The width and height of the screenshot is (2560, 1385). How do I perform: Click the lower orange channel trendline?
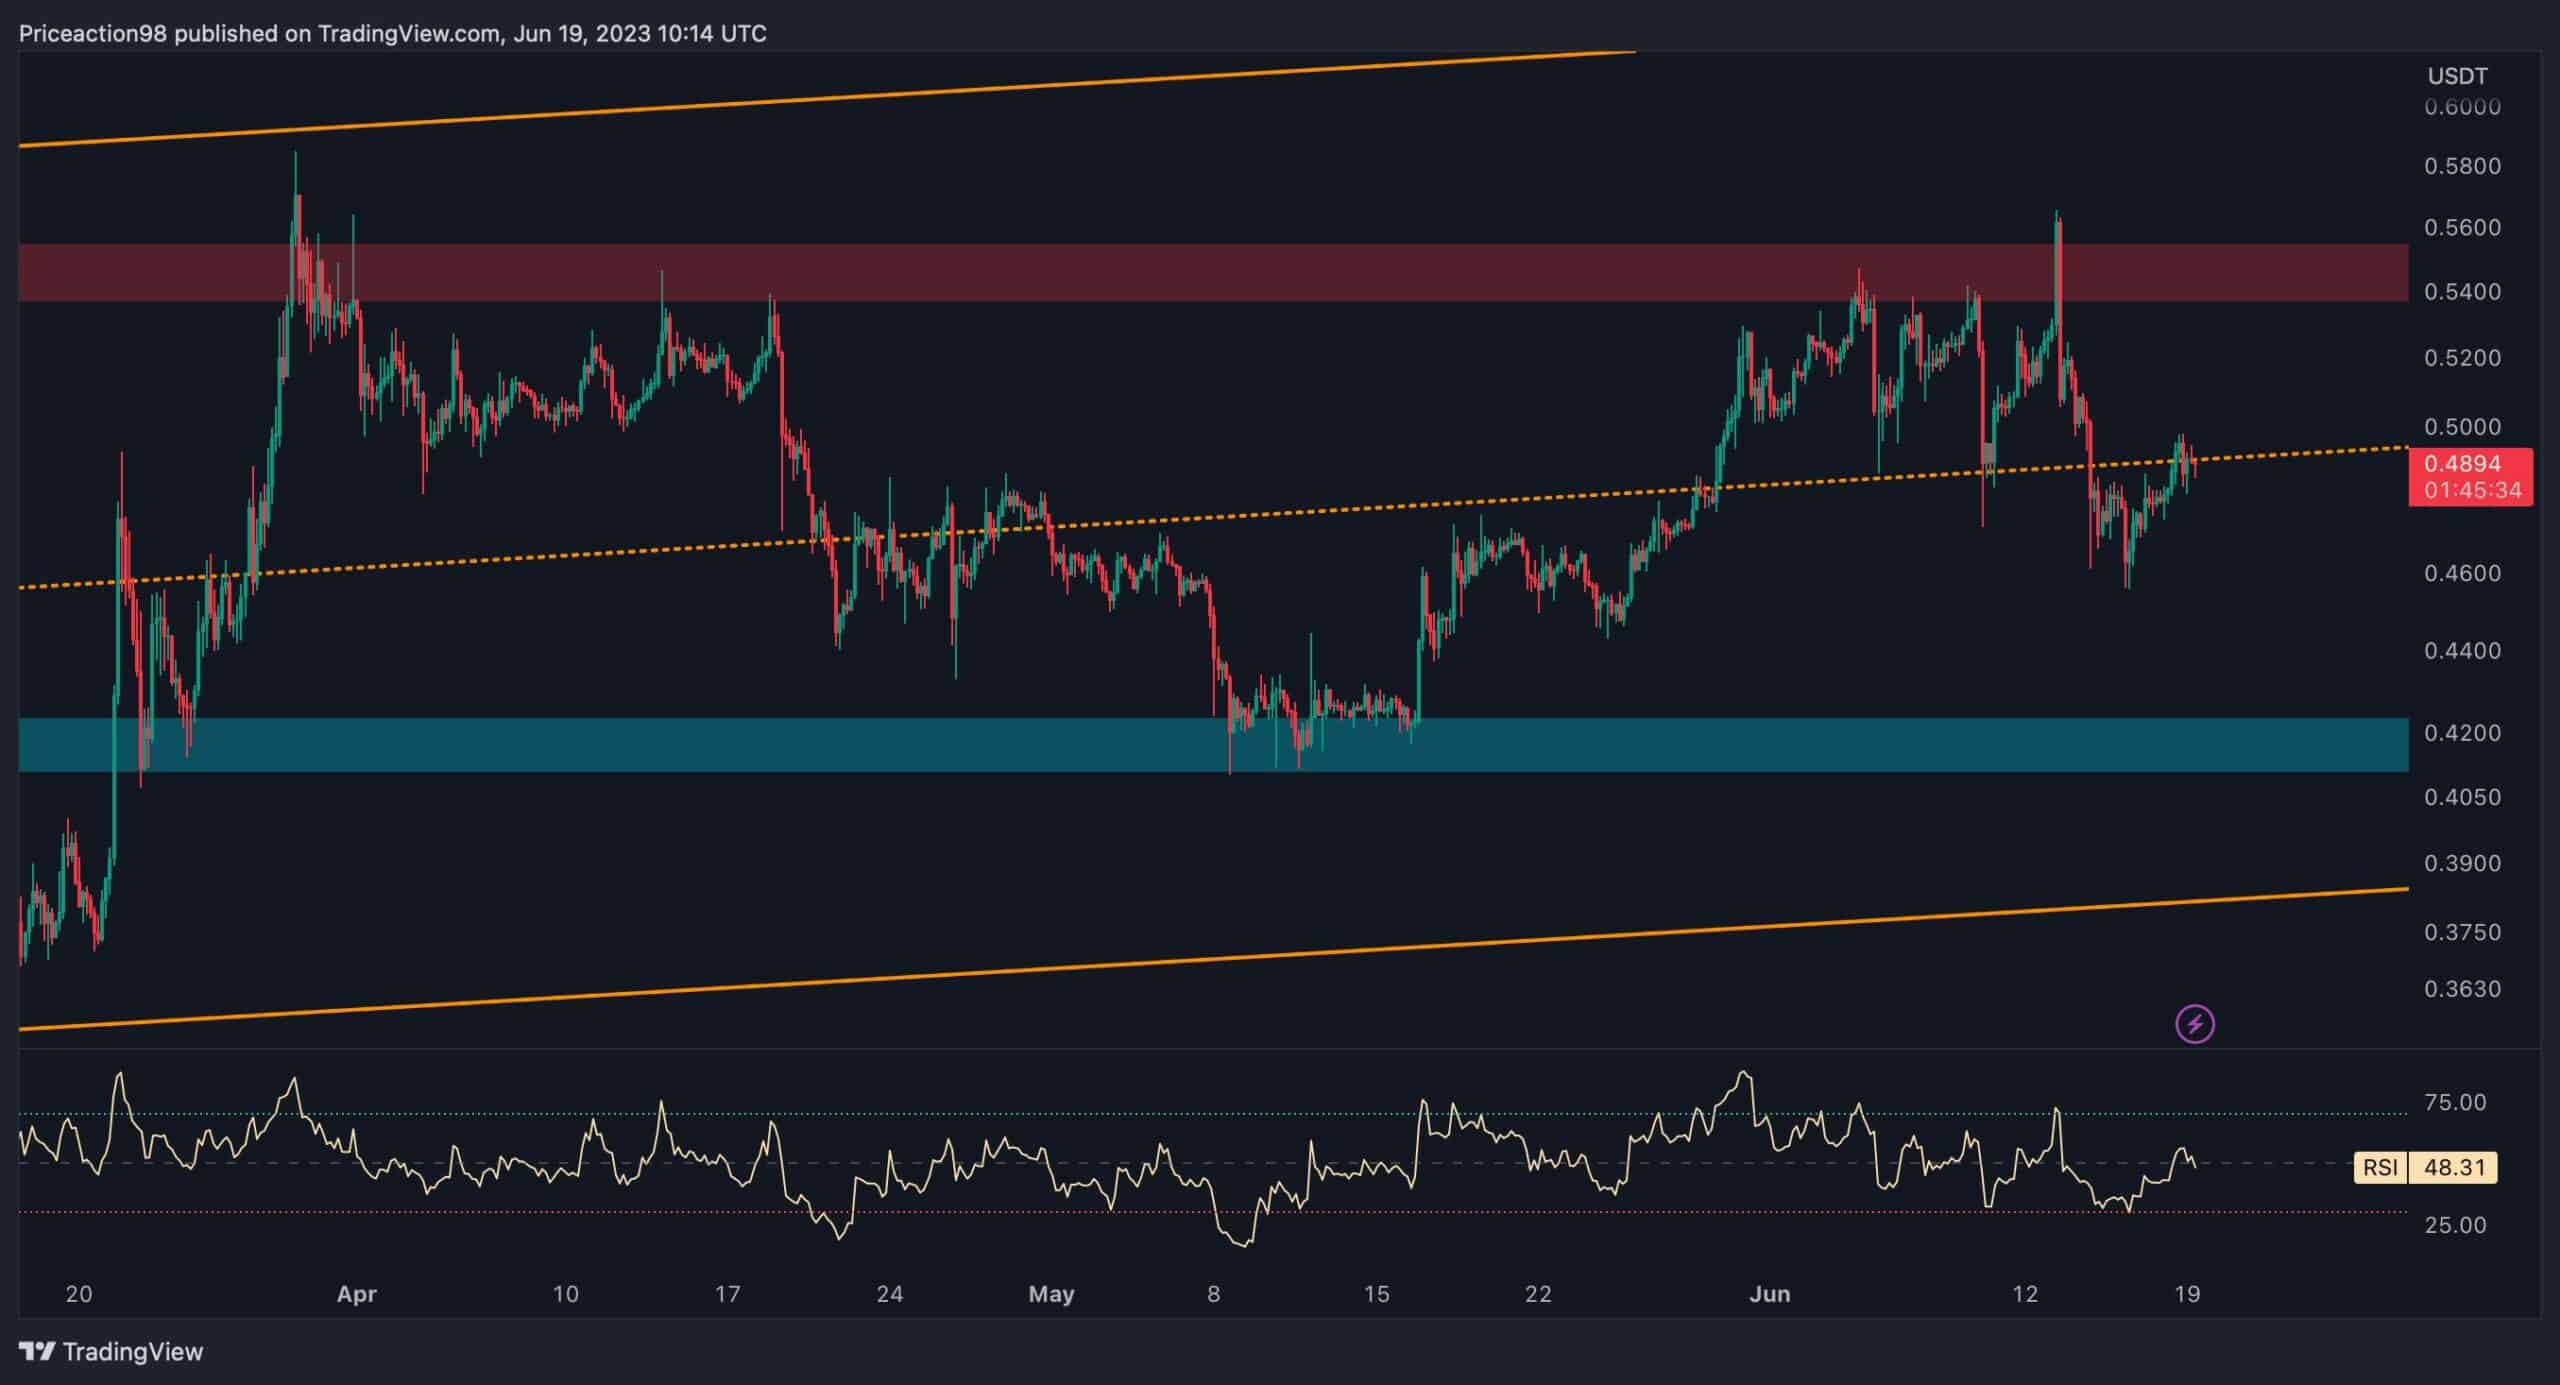coord(1213,958)
